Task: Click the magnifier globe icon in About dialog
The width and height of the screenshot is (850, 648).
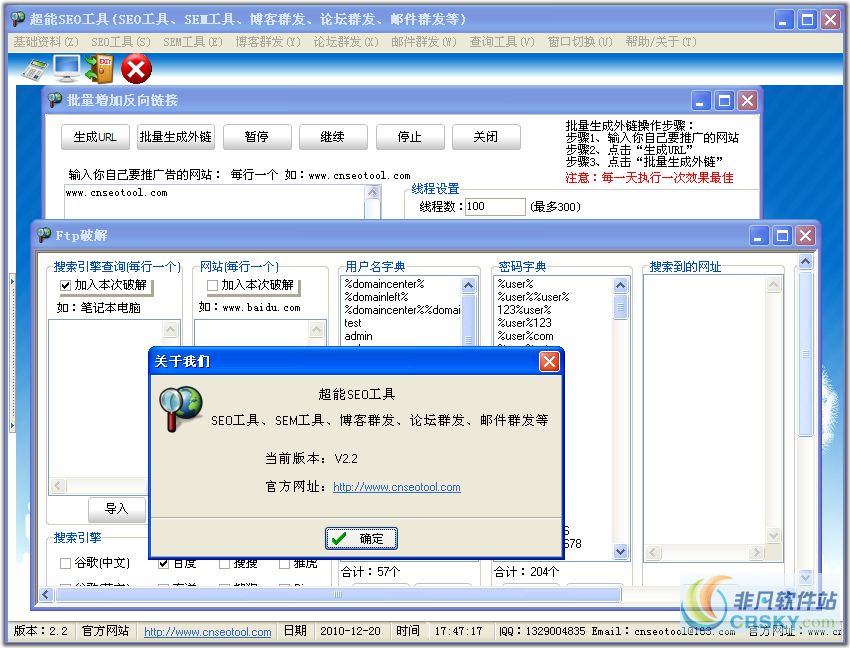Action: coord(181,409)
